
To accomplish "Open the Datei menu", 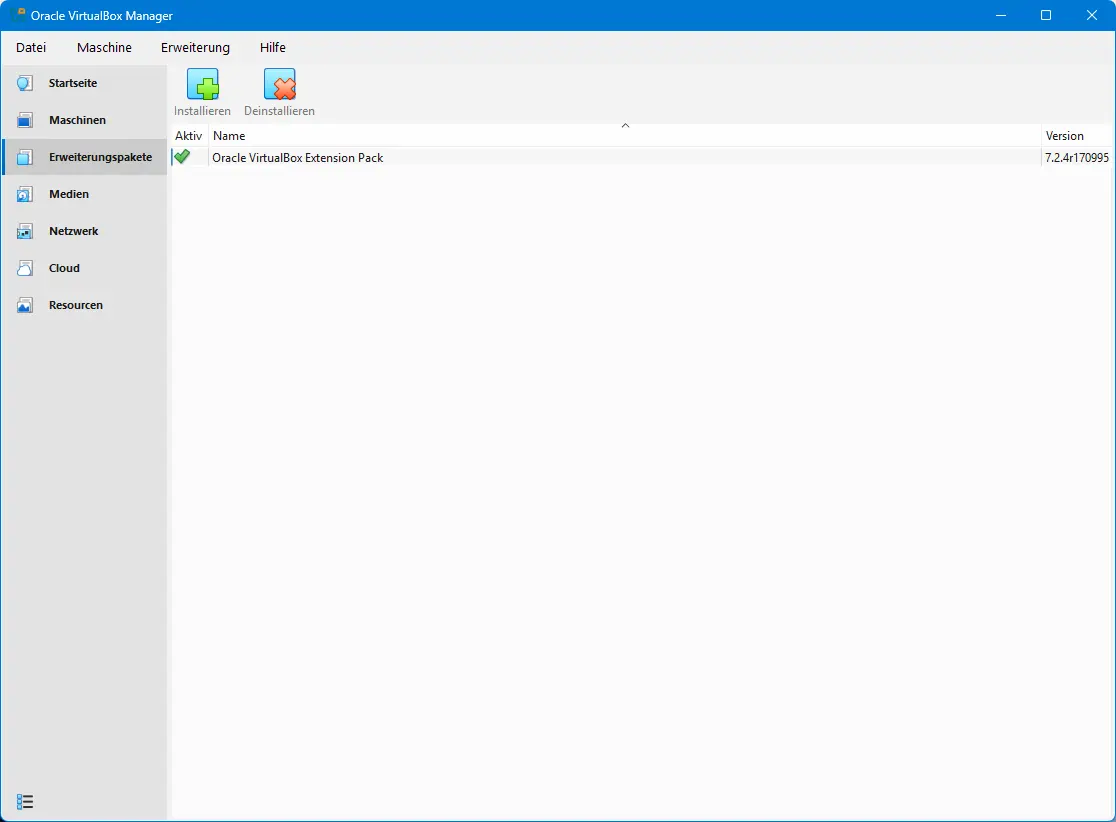I will [31, 47].
